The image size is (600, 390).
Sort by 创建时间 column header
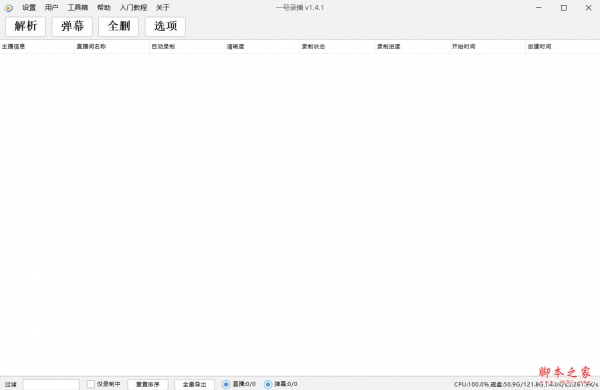[x=562, y=47]
